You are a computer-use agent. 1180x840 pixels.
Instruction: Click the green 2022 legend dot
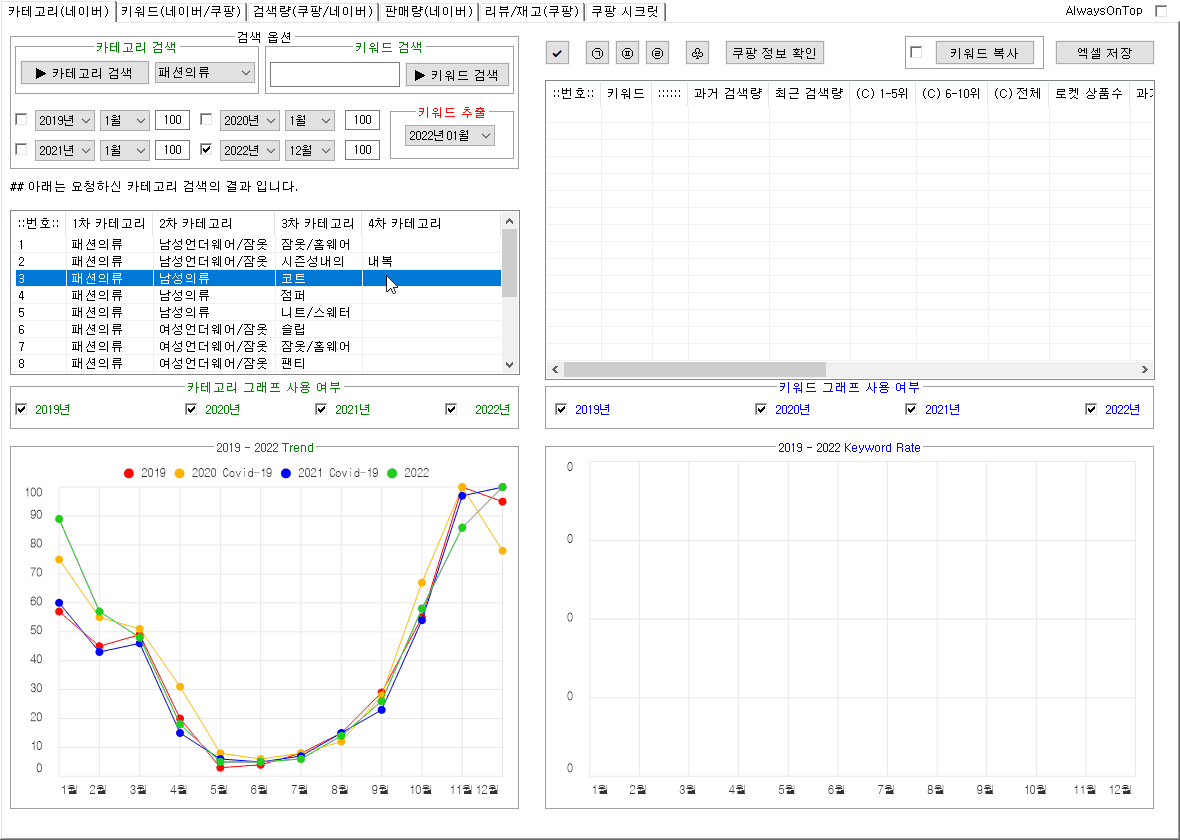[391, 473]
